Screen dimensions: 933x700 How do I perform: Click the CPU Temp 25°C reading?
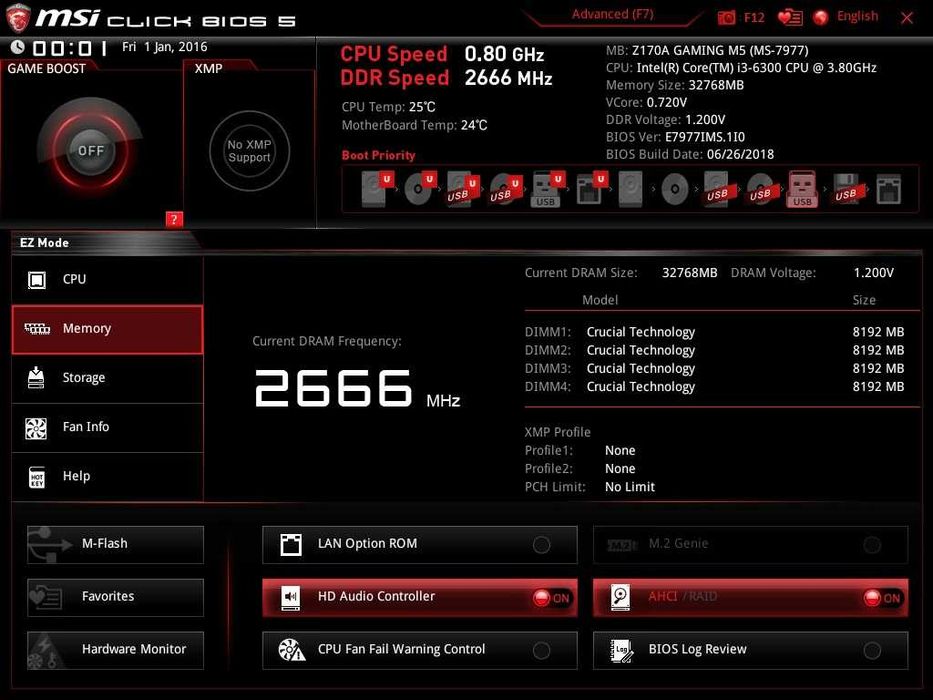[x=389, y=107]
